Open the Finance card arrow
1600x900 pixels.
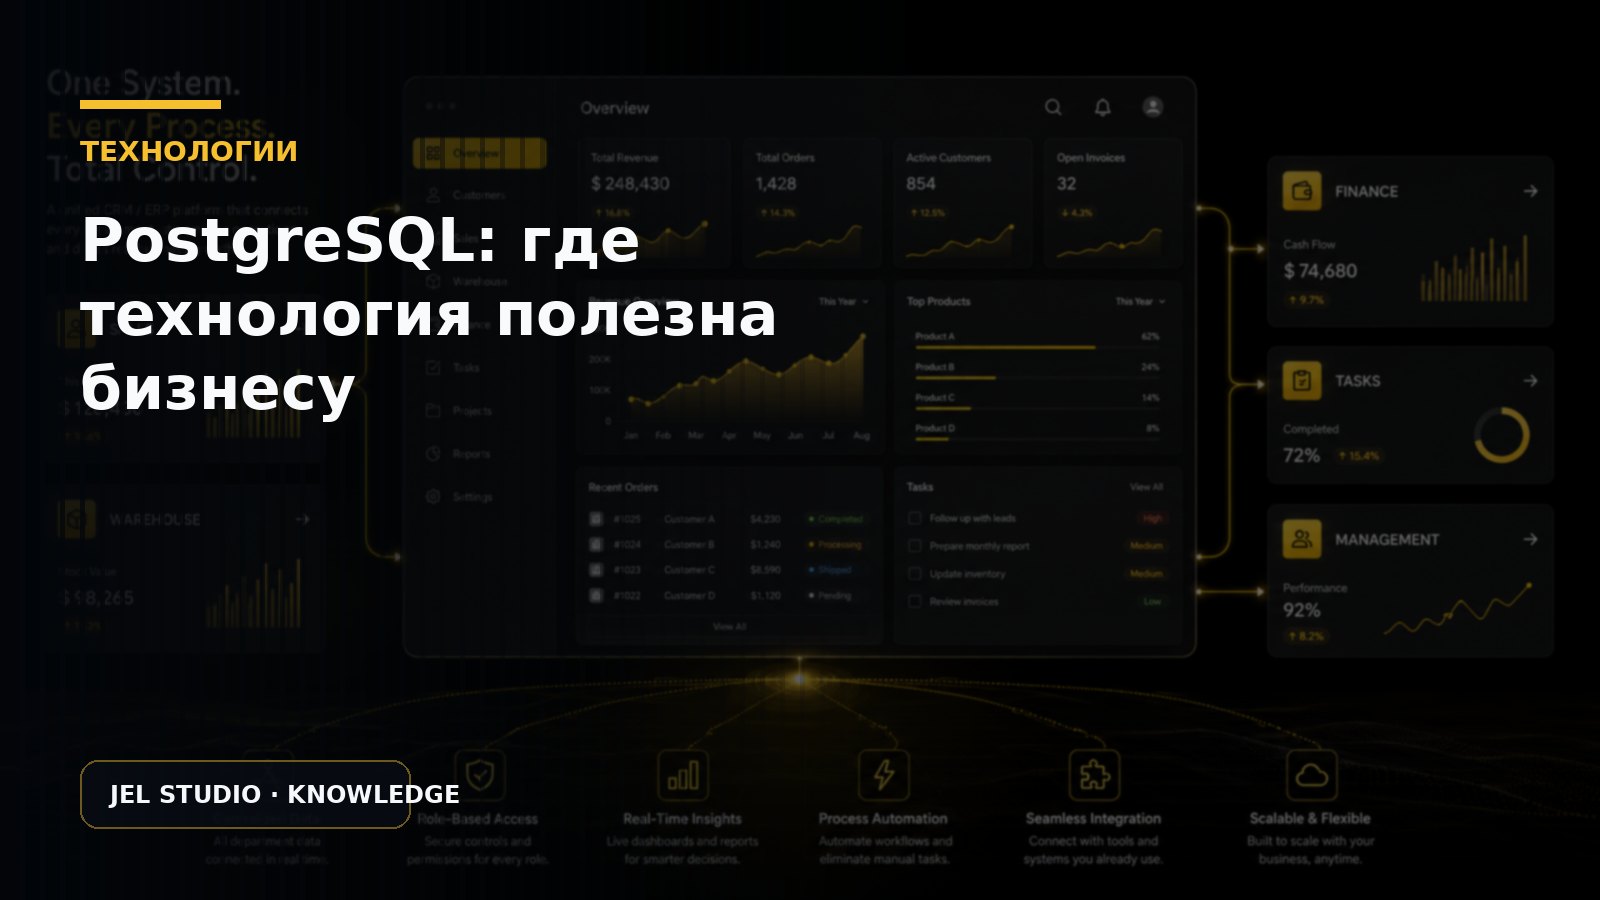click(x=1530, y=191)
